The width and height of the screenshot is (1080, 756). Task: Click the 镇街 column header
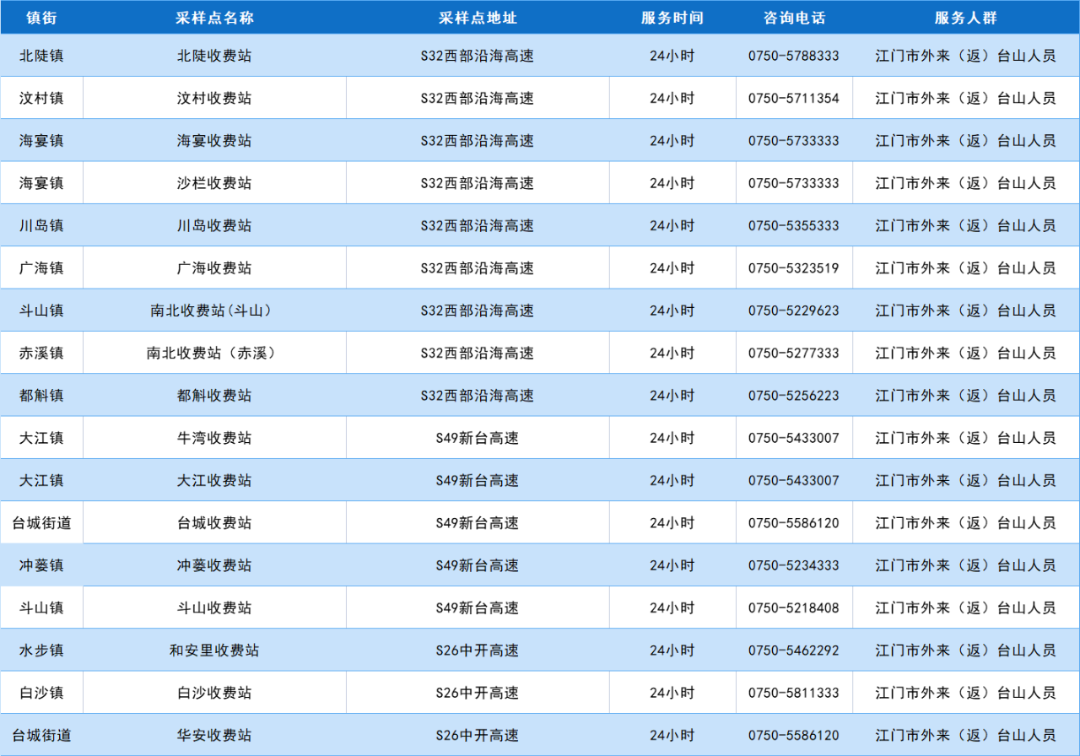41,18
